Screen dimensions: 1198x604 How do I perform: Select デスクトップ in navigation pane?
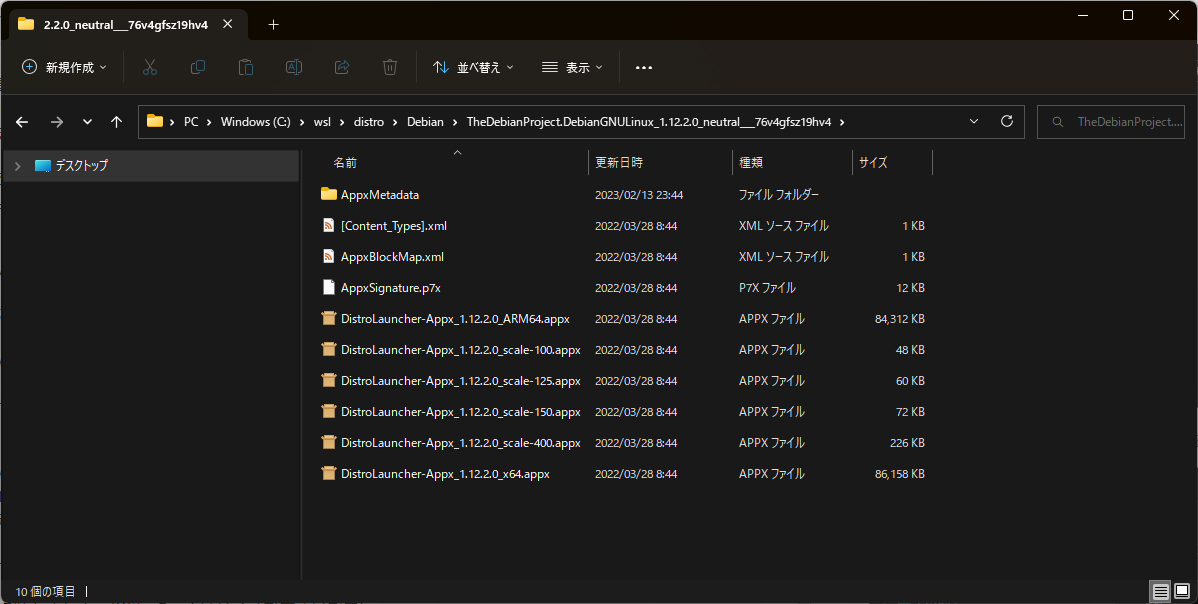pyautogui.click(x=82, y=165)
